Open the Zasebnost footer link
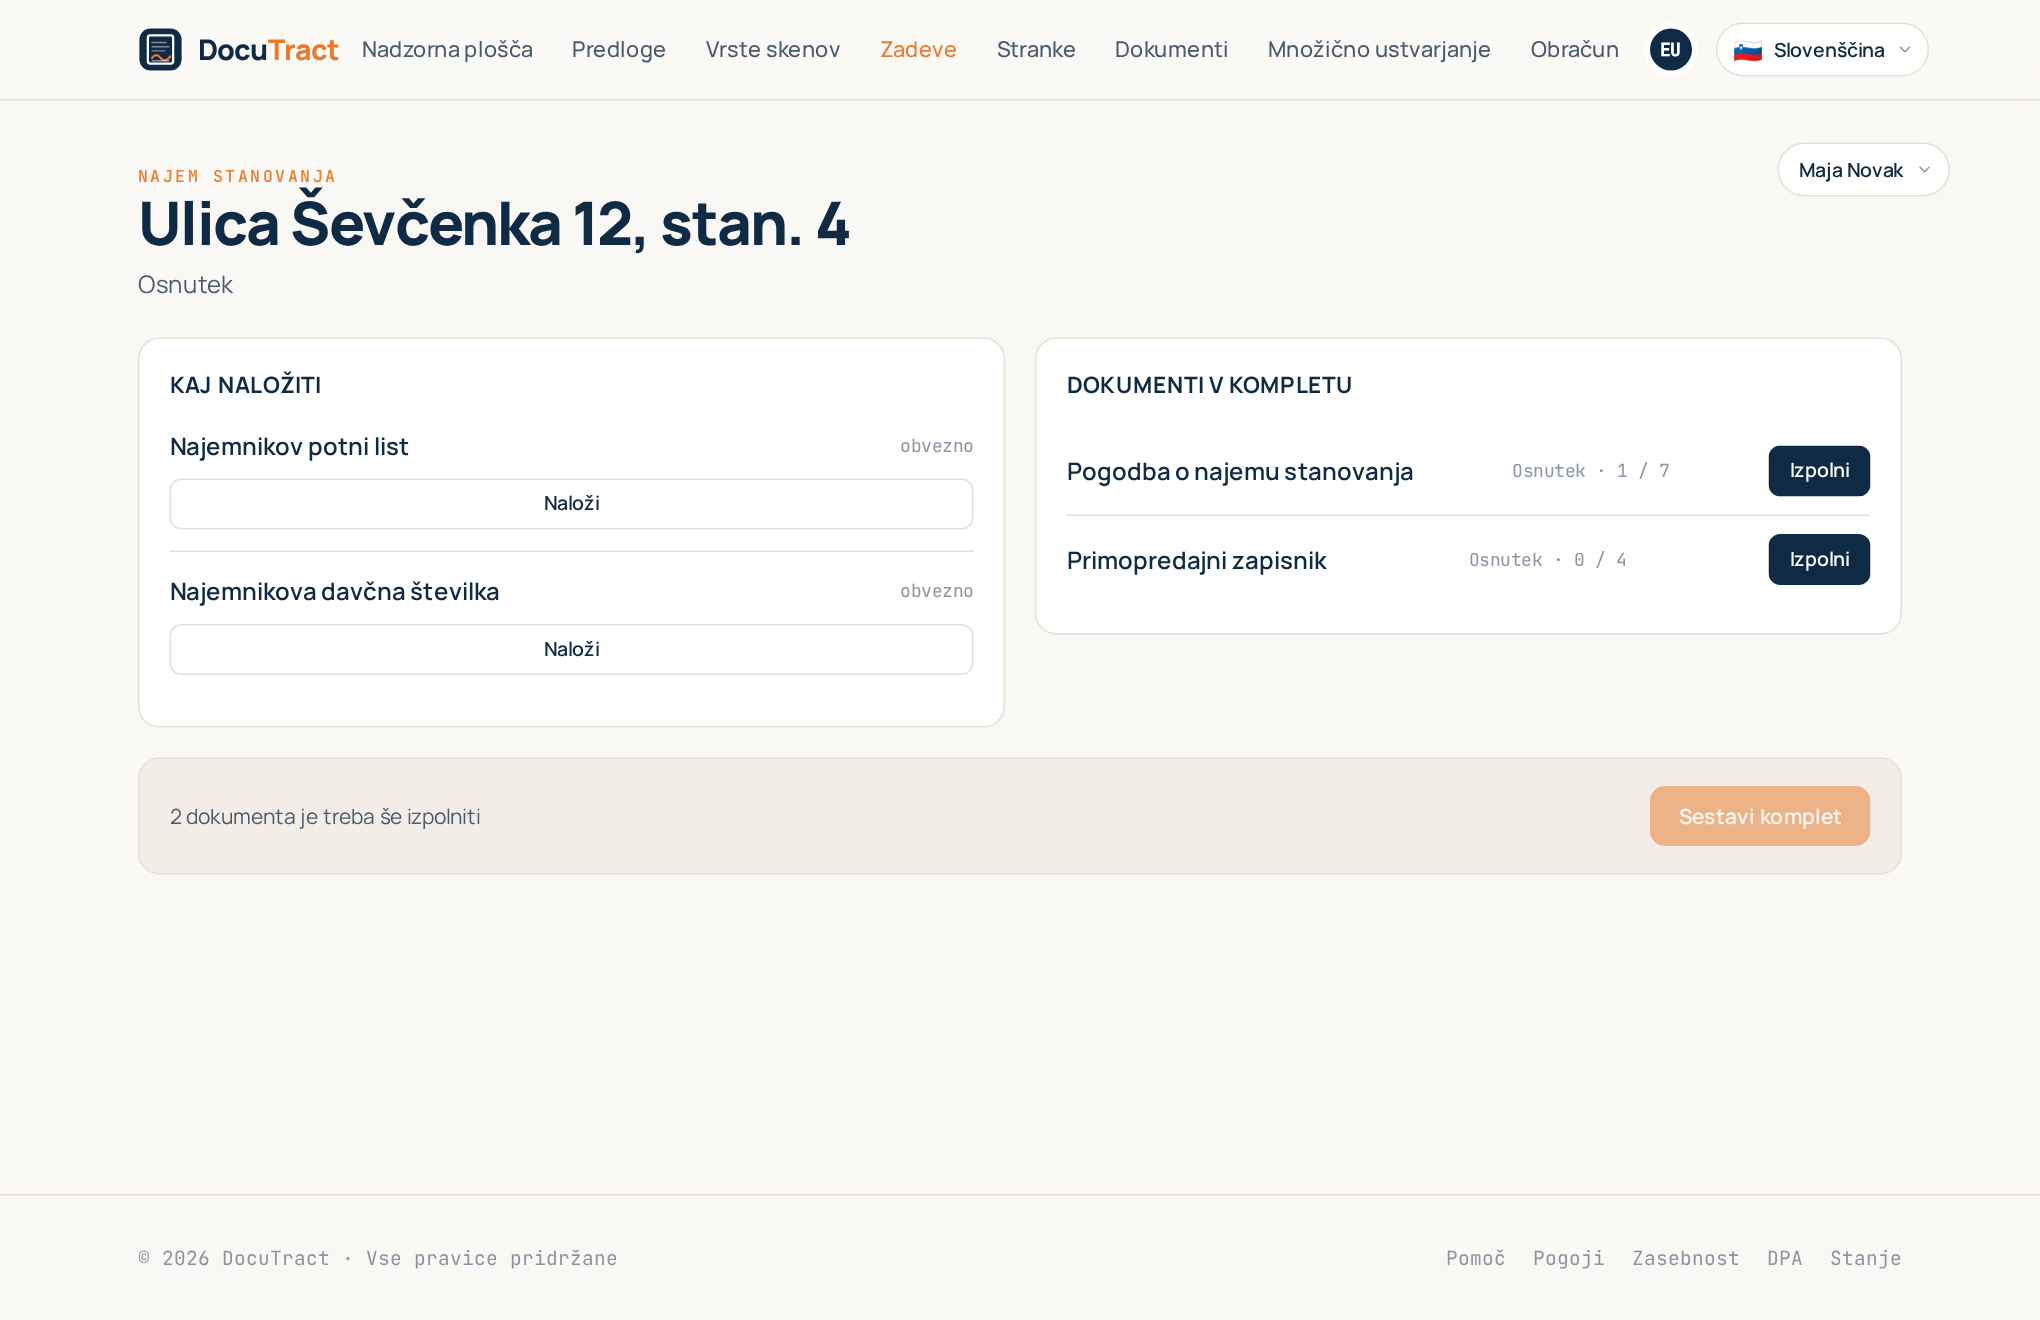 pyautogui.click(x=1685, y=1258)
